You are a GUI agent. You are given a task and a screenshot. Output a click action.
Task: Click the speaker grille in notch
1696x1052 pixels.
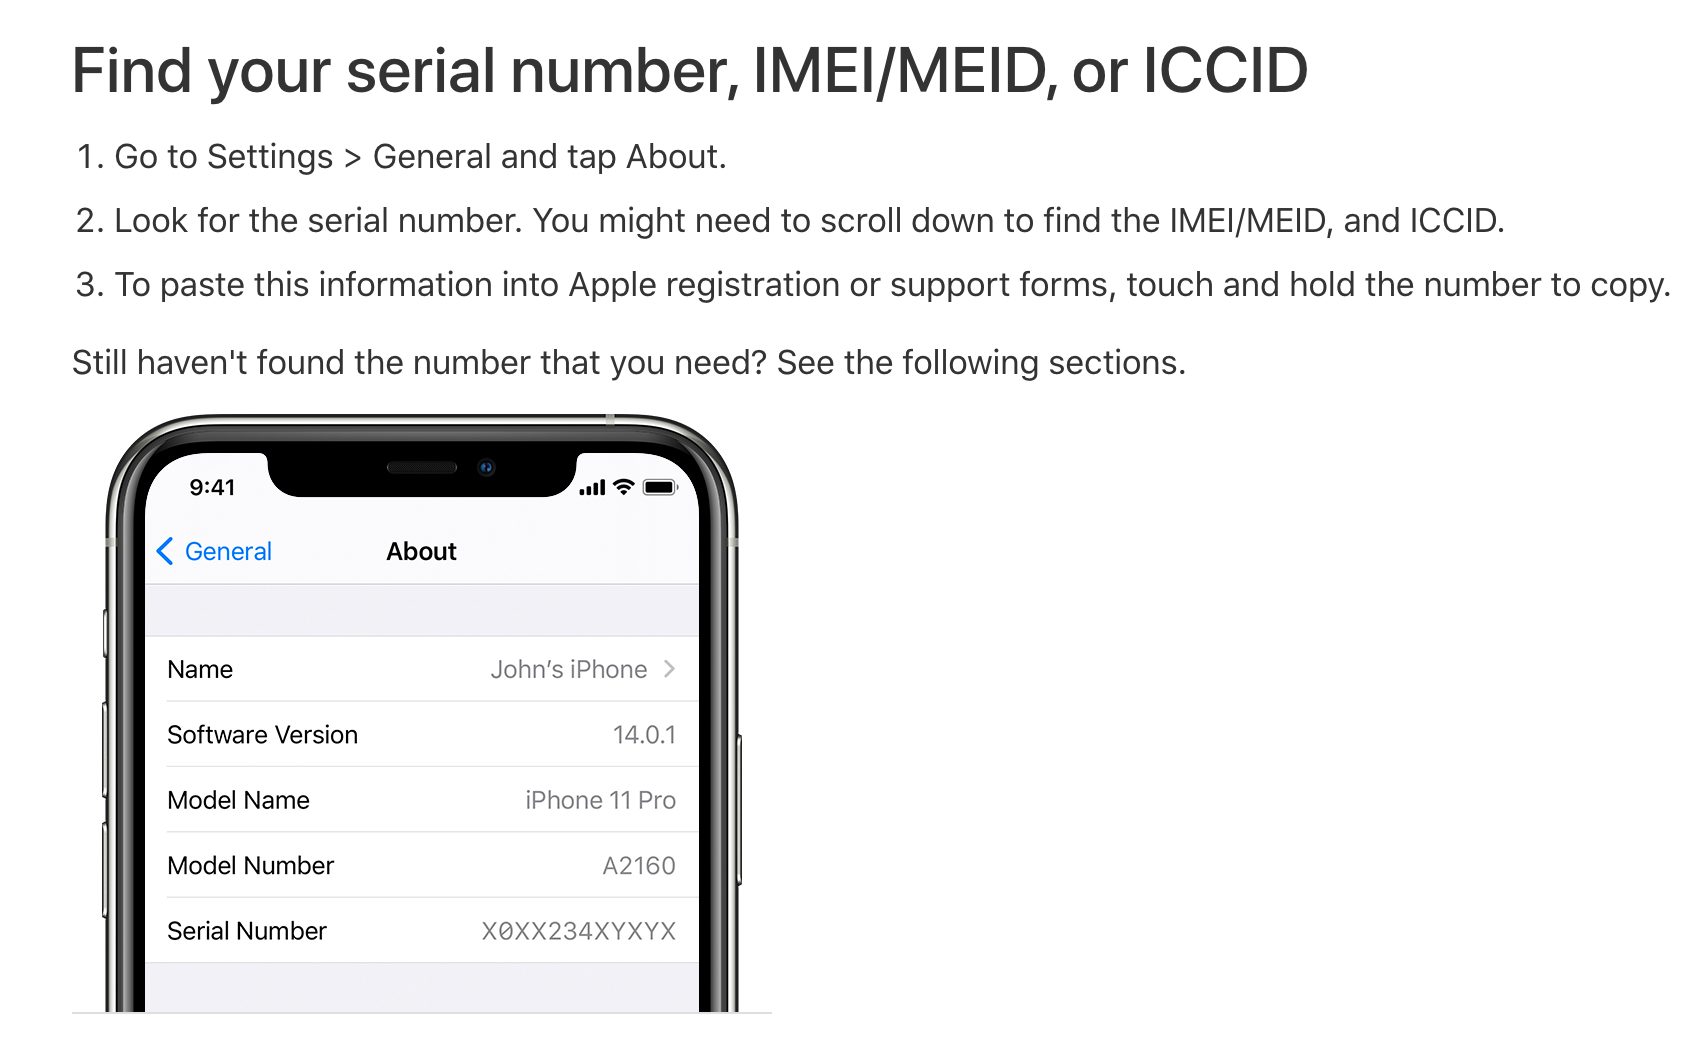tap(422, 467)
